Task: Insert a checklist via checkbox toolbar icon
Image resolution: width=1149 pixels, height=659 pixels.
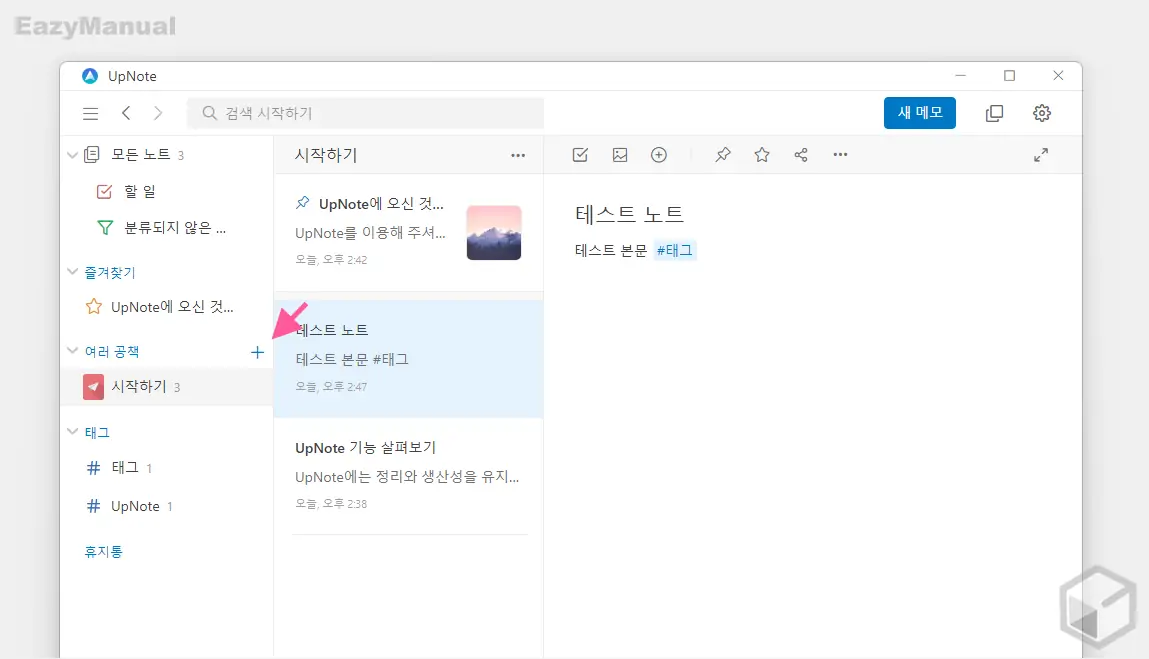Action: [x=580, y=155]
